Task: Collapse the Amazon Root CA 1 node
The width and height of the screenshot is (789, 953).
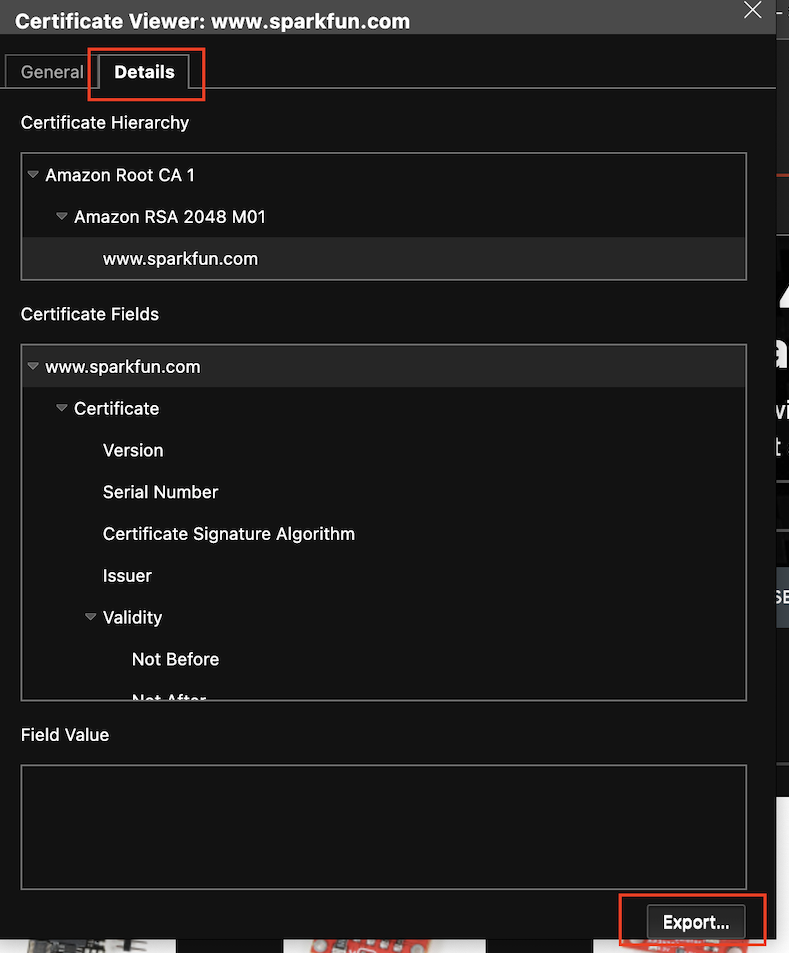Action: (33, 175)
